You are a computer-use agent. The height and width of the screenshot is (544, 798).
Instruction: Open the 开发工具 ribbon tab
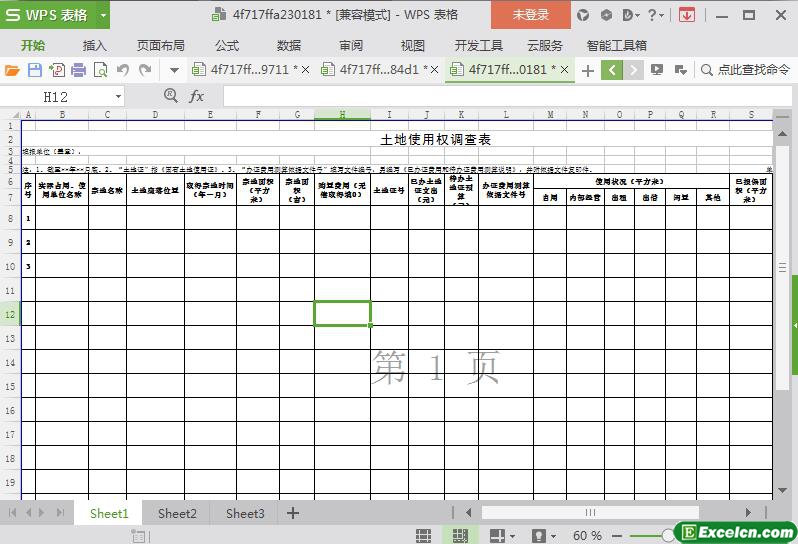pos(479,46)
